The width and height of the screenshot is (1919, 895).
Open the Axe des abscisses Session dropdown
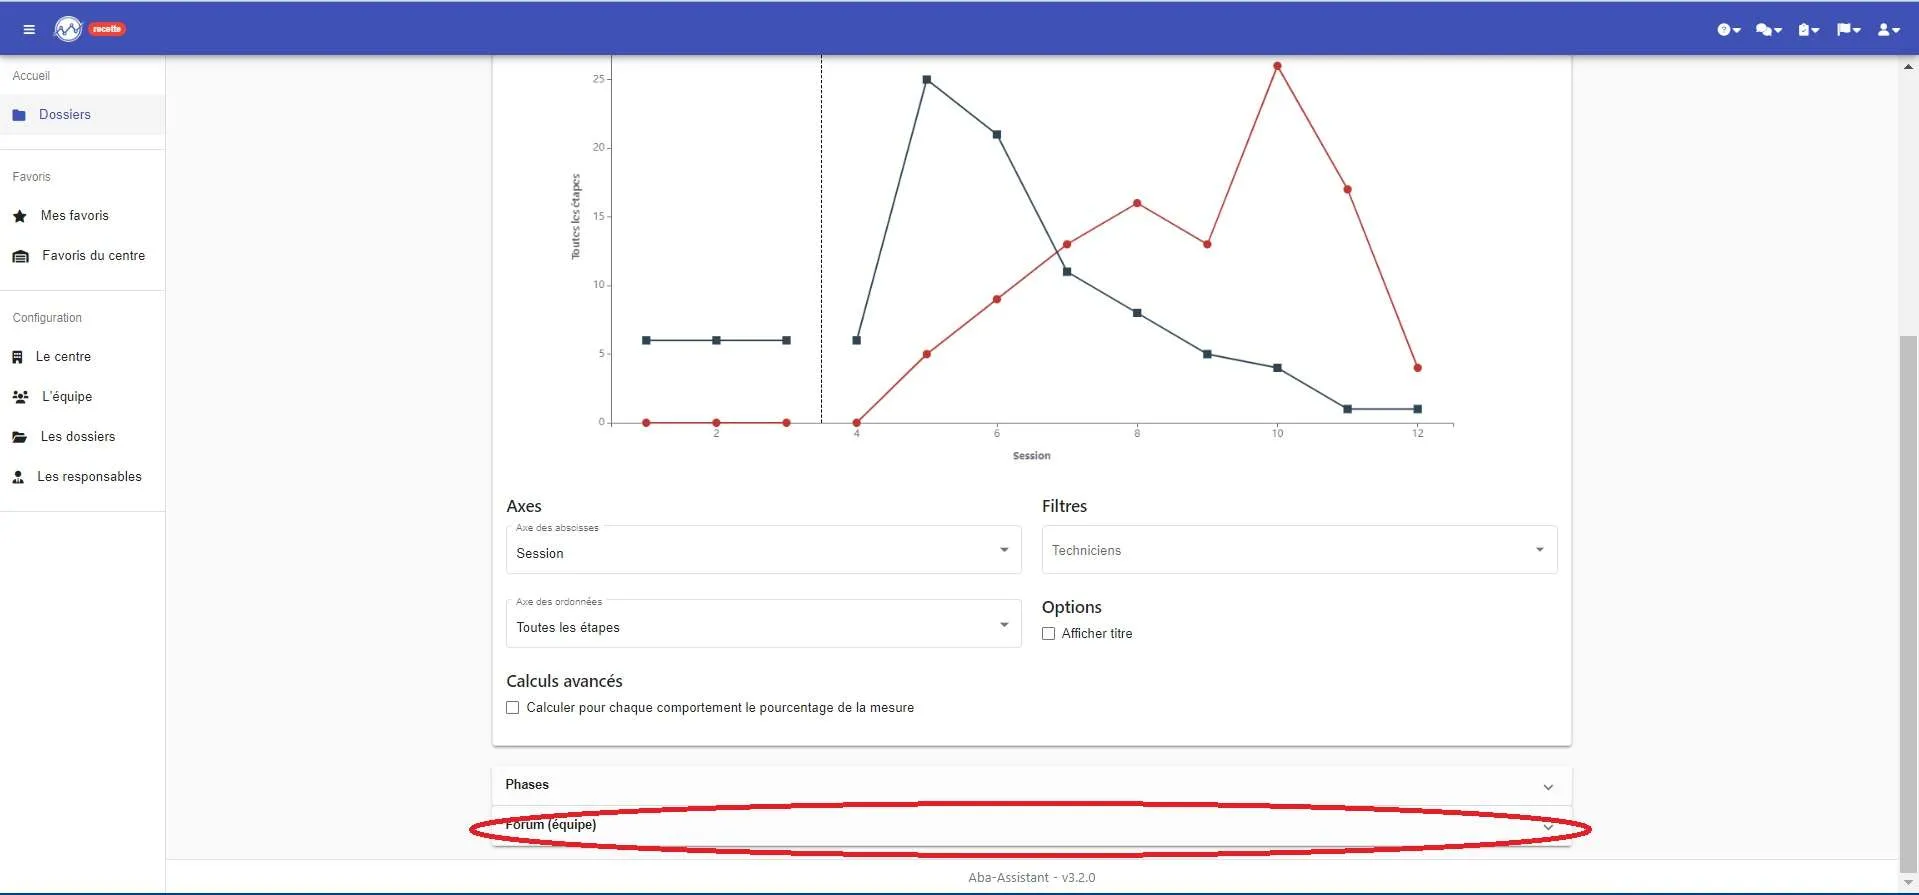(764, 550)
